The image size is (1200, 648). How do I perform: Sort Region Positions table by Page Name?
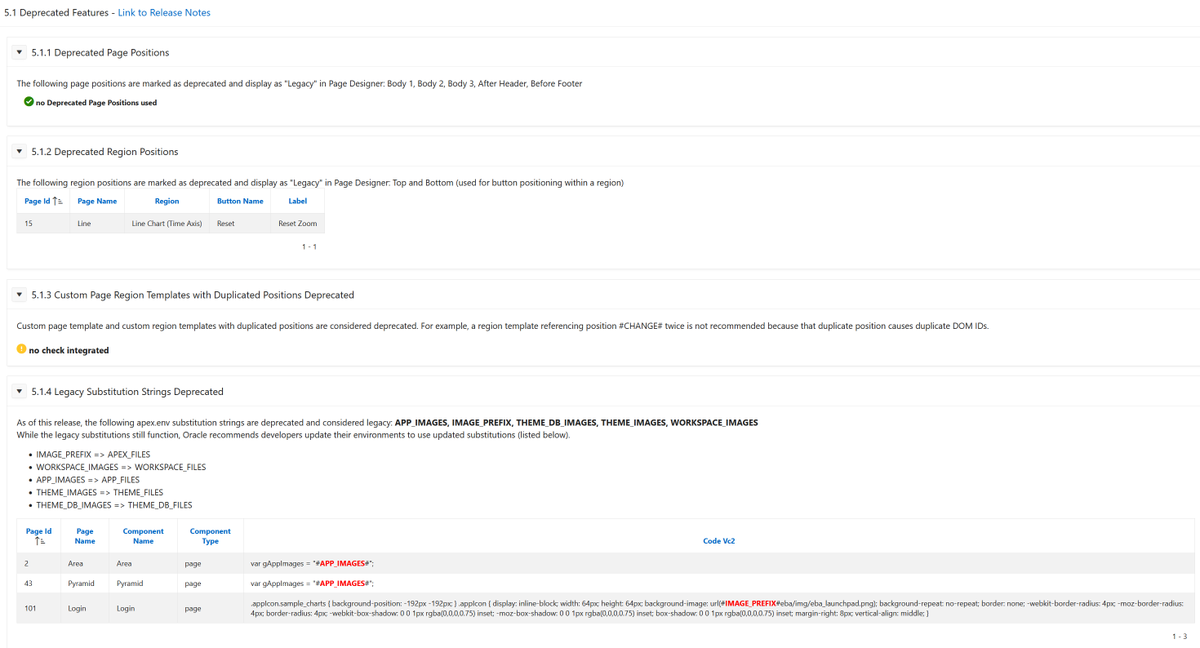coord(97,201)
